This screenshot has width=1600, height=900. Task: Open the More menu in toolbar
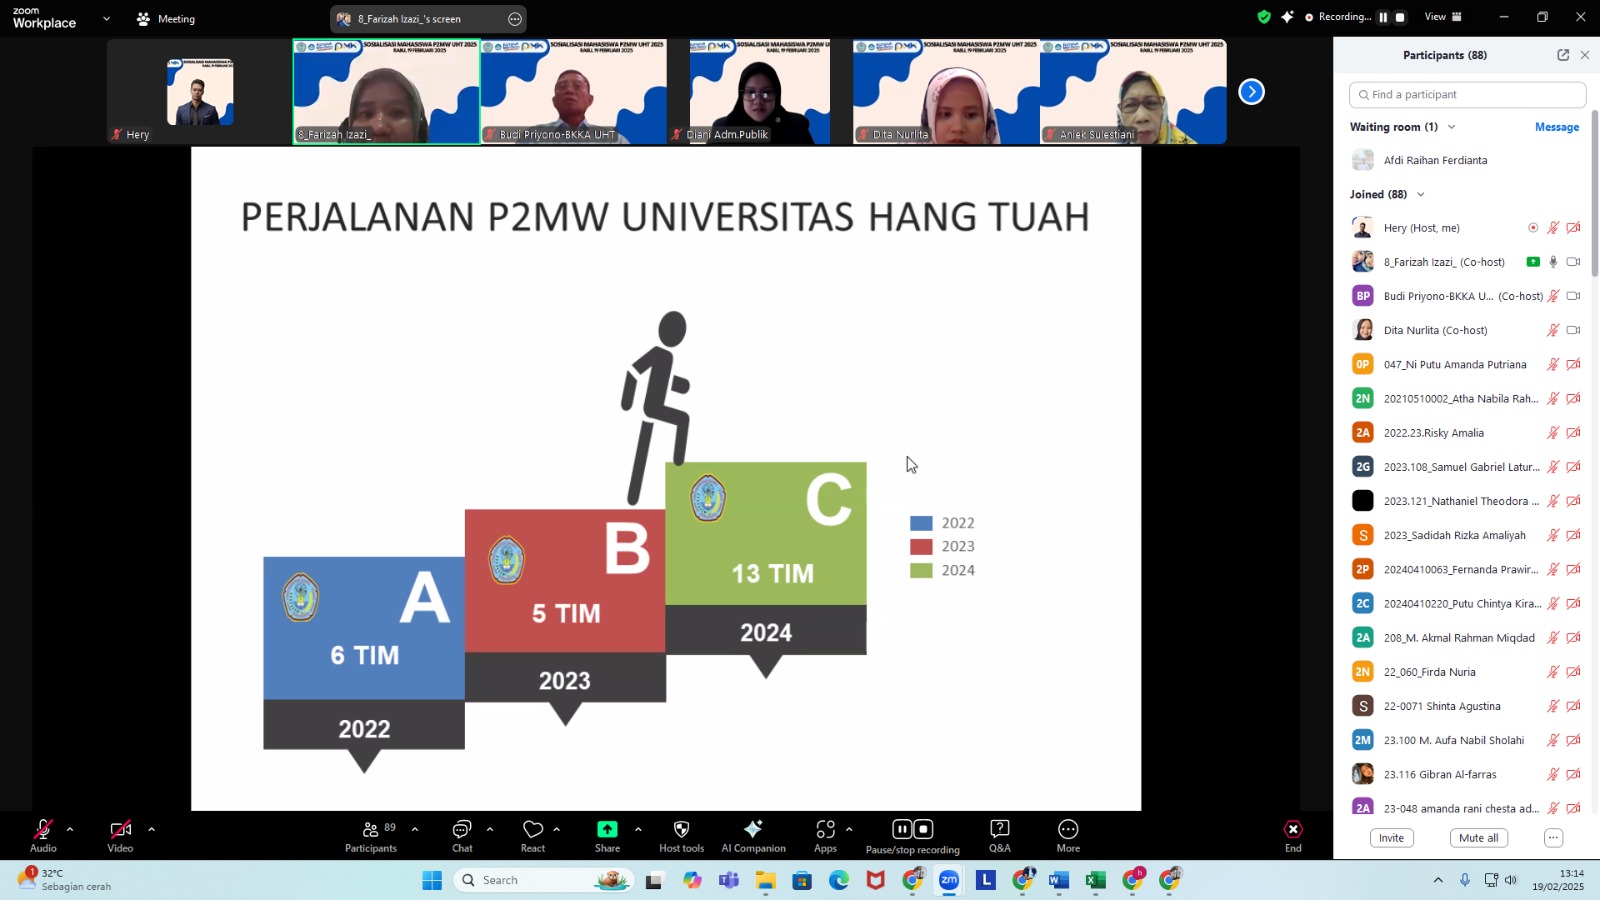1068,830
